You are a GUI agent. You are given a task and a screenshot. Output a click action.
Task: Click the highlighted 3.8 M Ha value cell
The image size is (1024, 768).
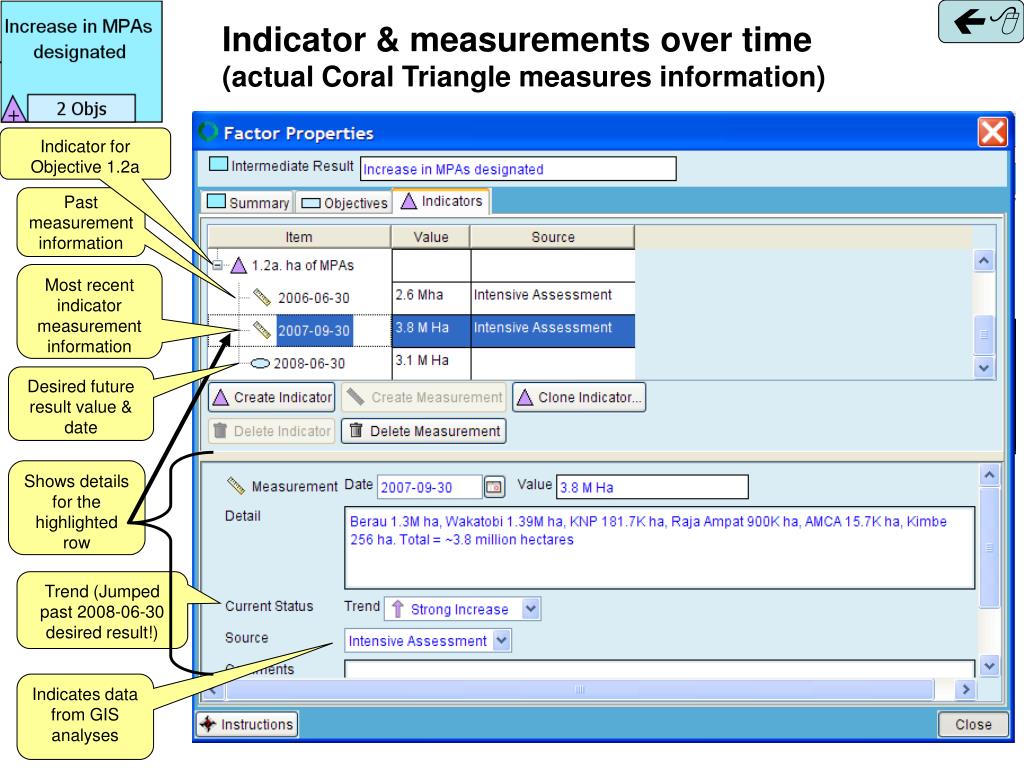coord(431,328)
